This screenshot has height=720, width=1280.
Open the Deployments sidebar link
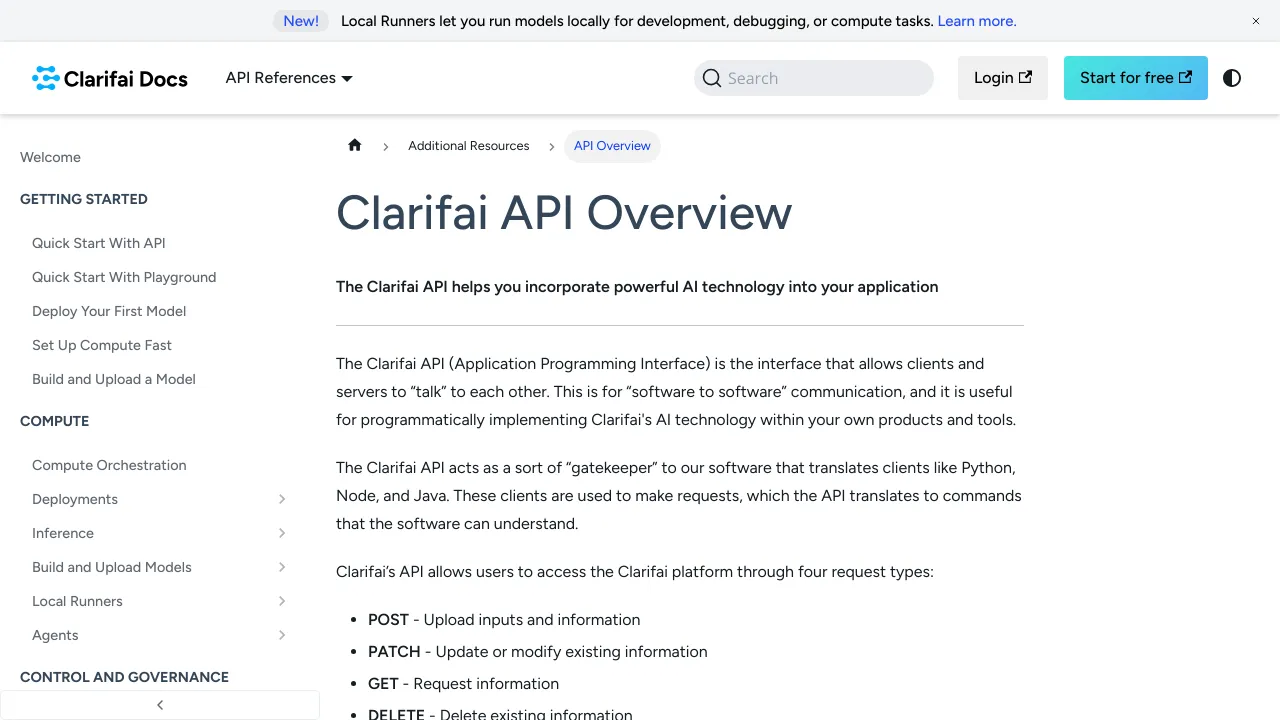[75, 499]
